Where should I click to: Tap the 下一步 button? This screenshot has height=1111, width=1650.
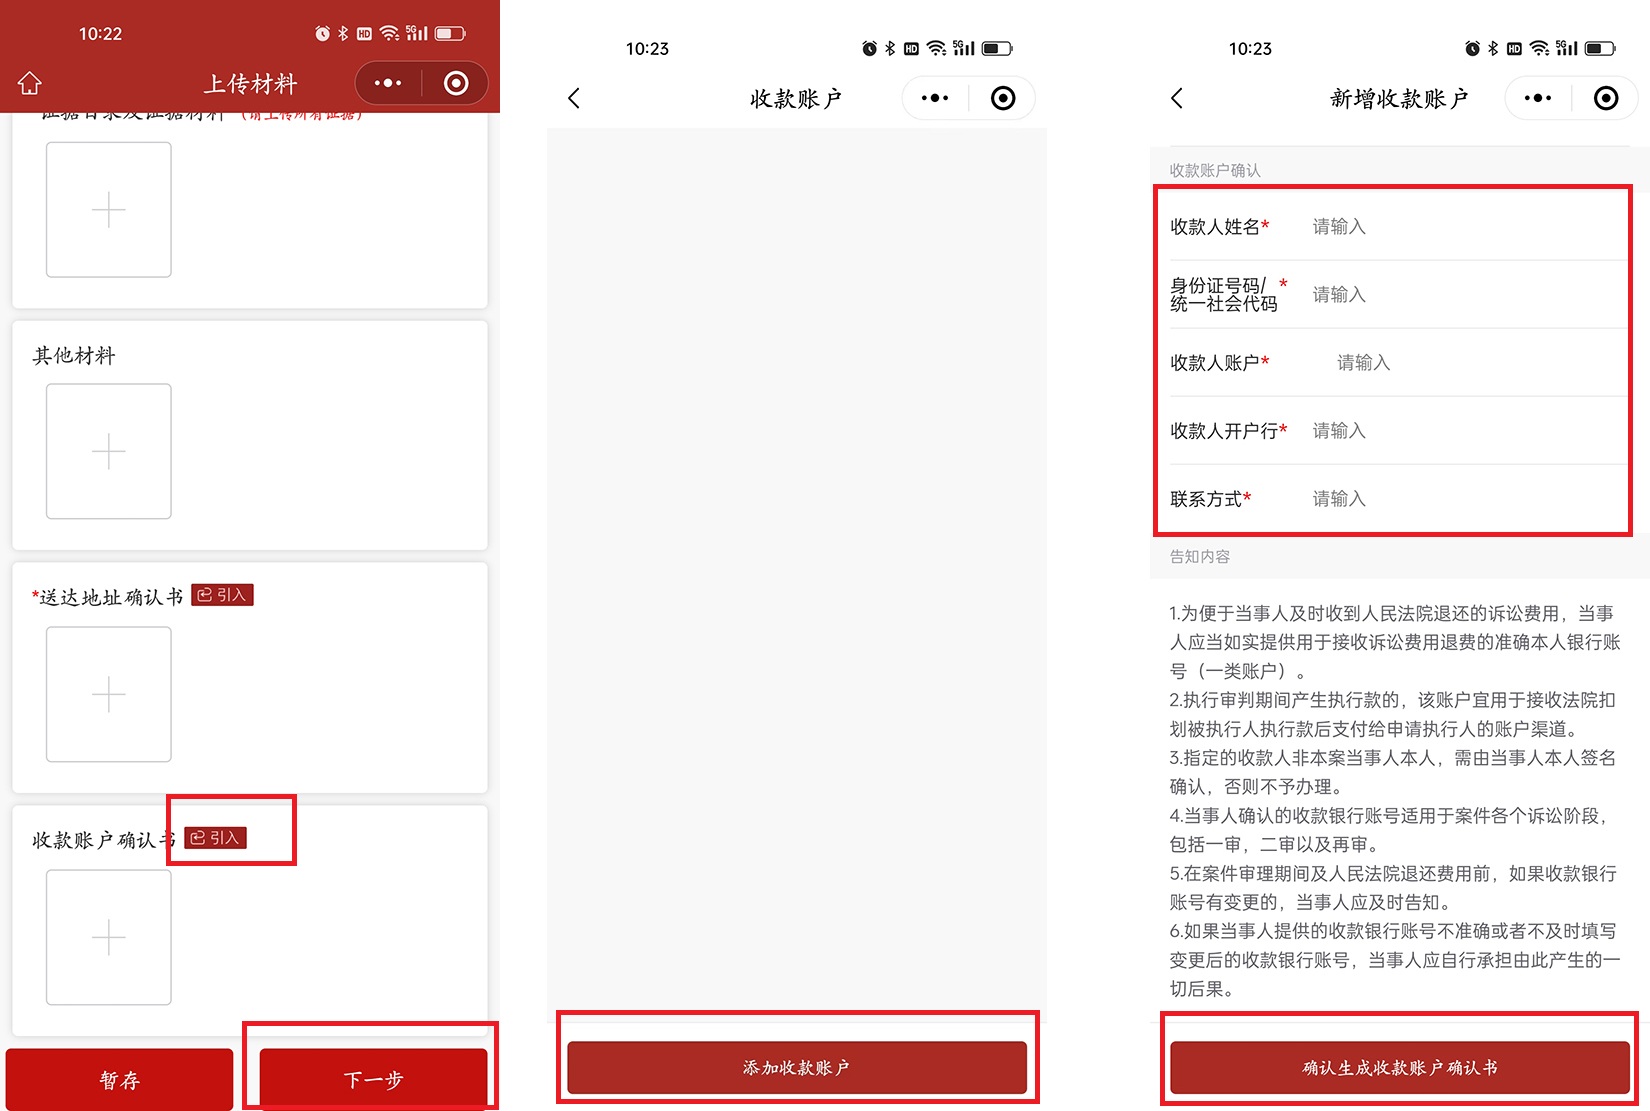[x=373, y=1079]
